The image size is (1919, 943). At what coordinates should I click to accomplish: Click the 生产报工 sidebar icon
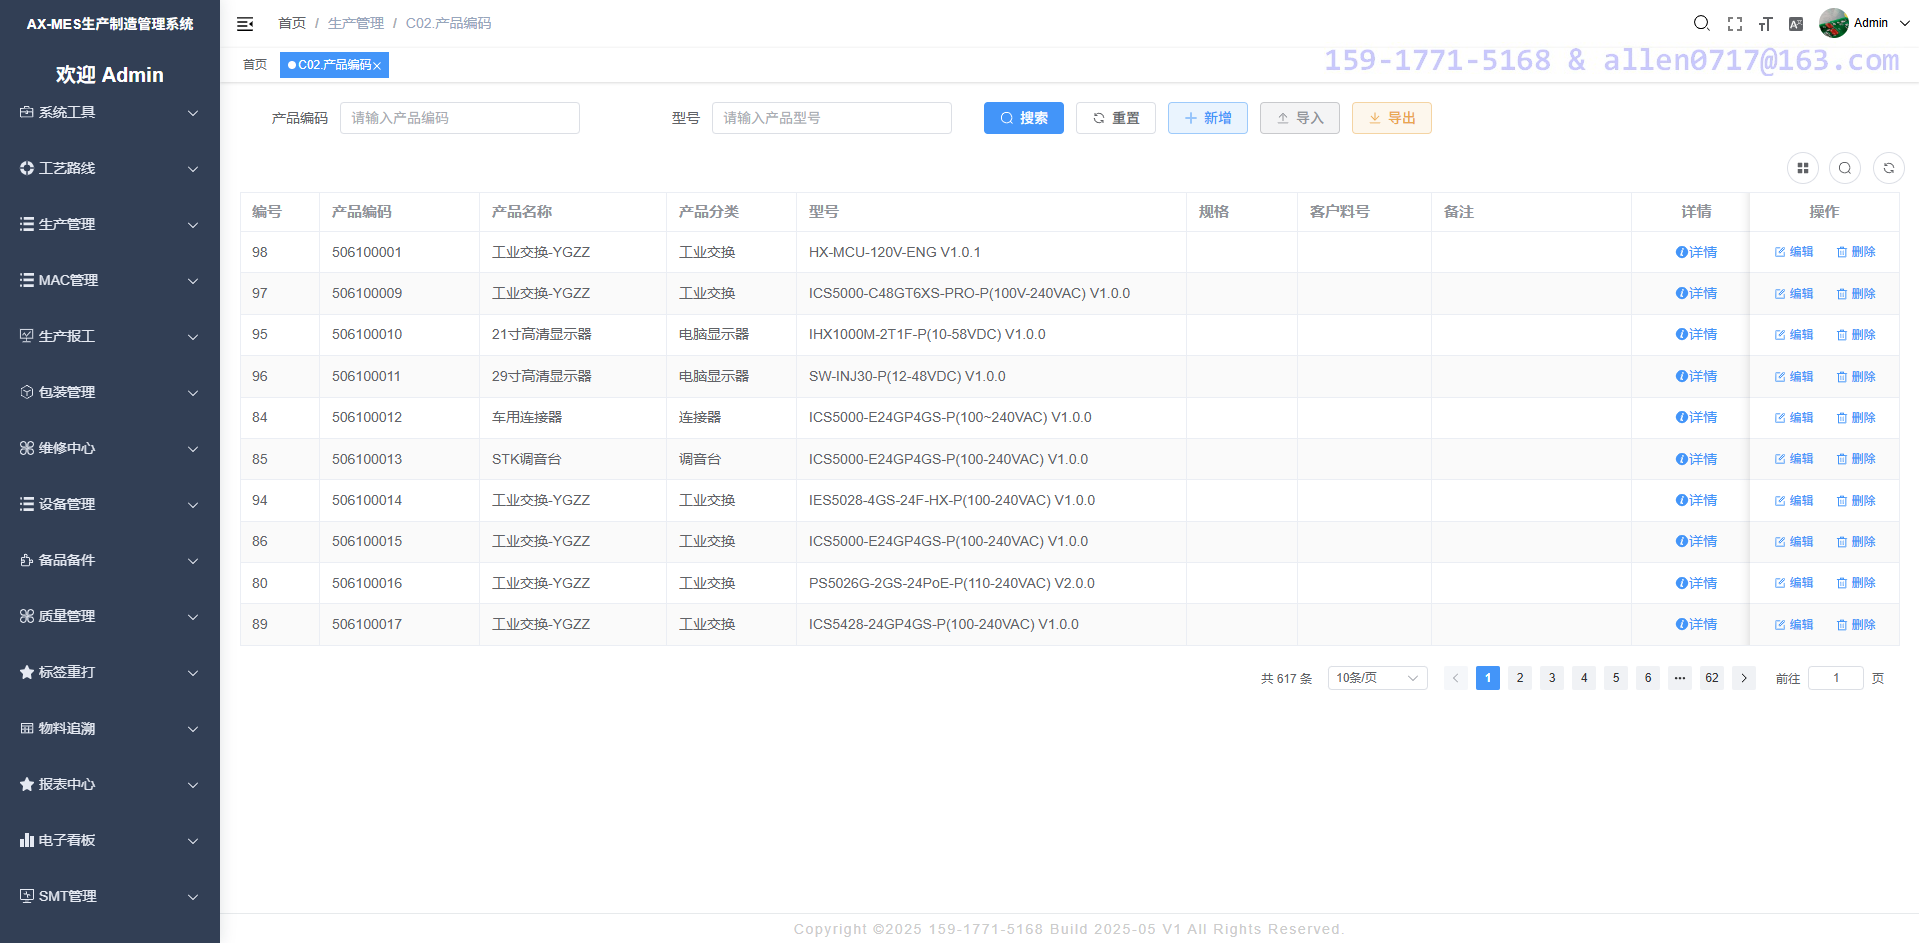click(27, 336)
